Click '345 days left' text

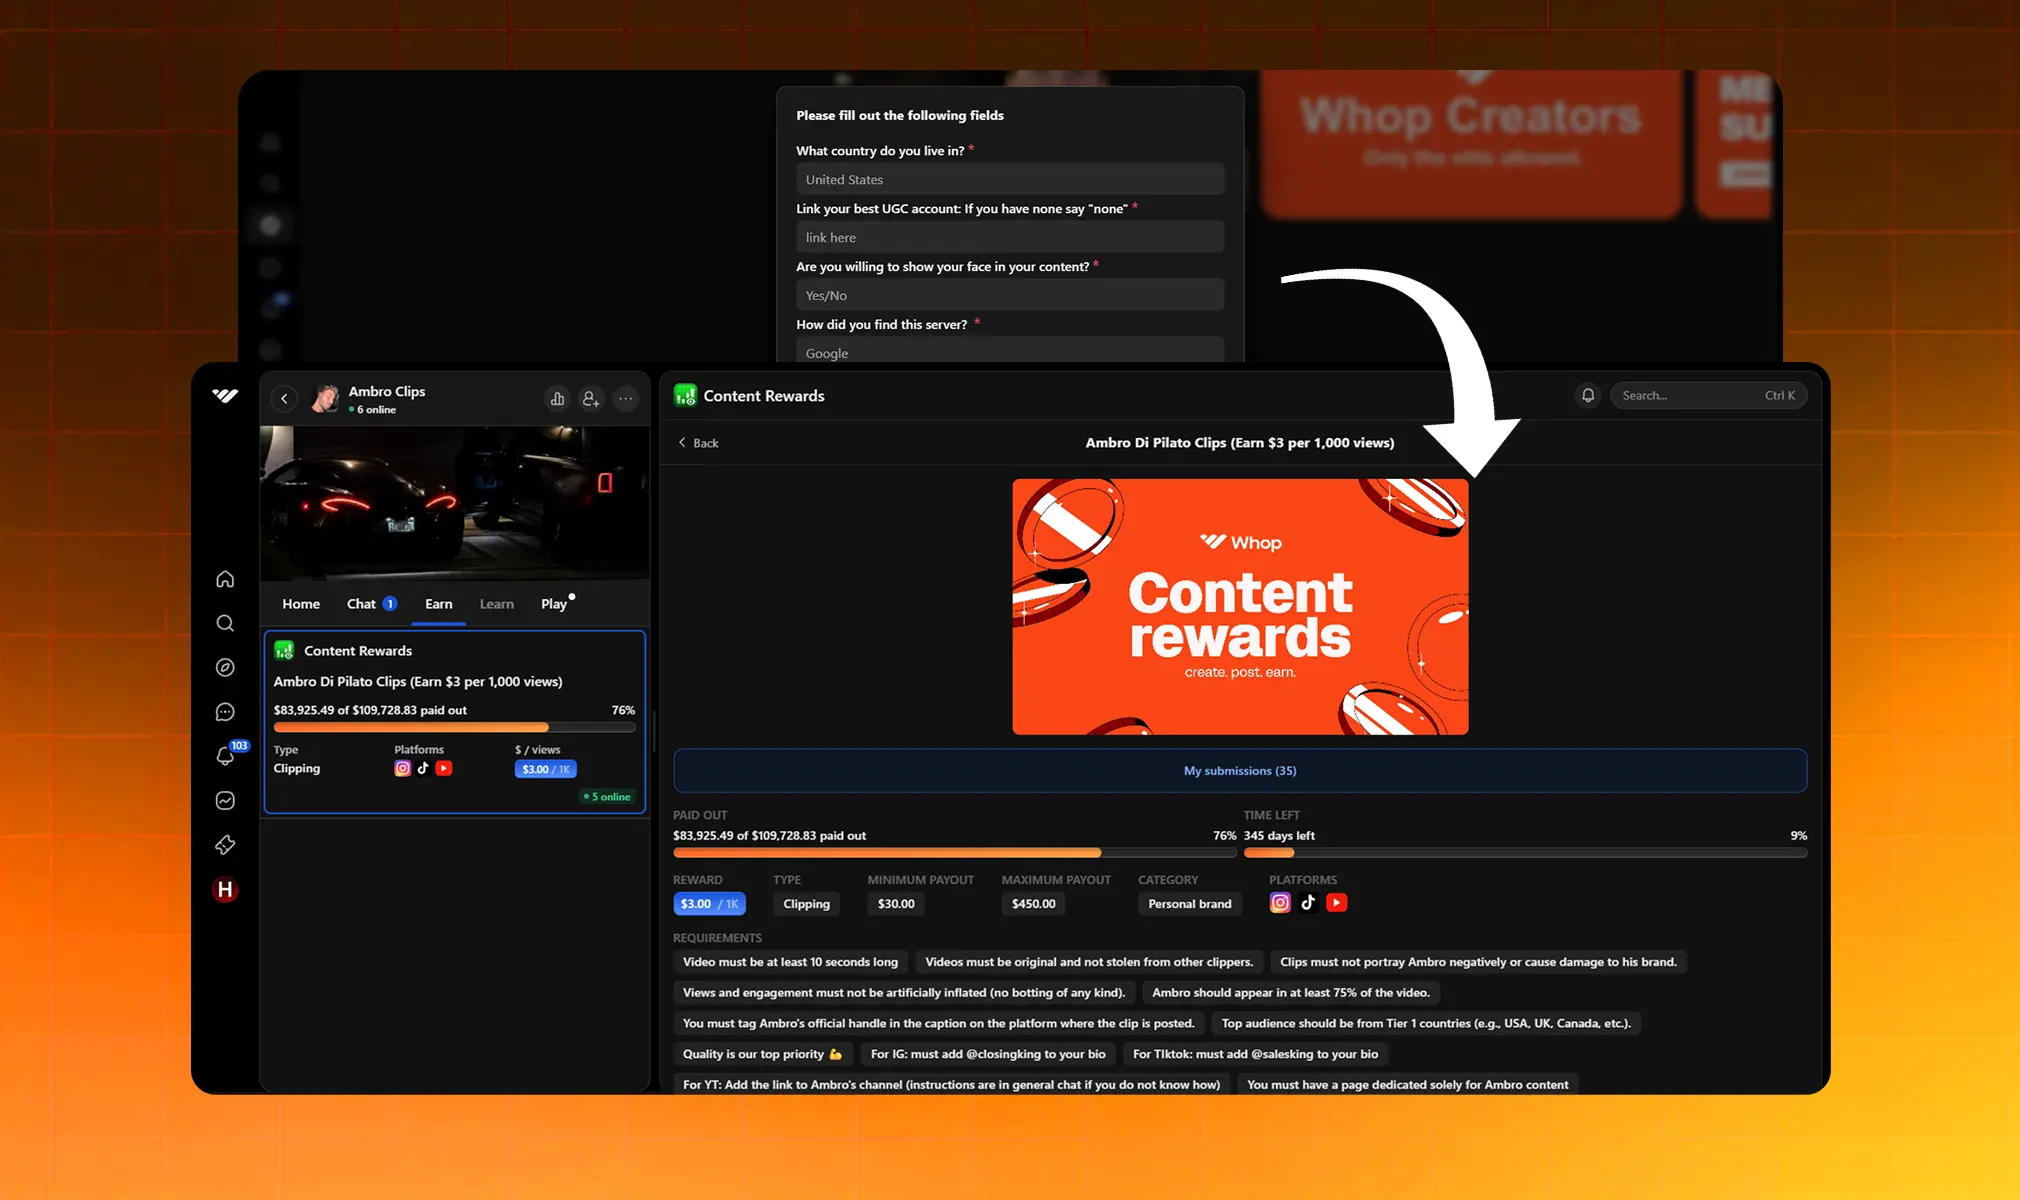pyautogui.click(x=1279, y=836)
